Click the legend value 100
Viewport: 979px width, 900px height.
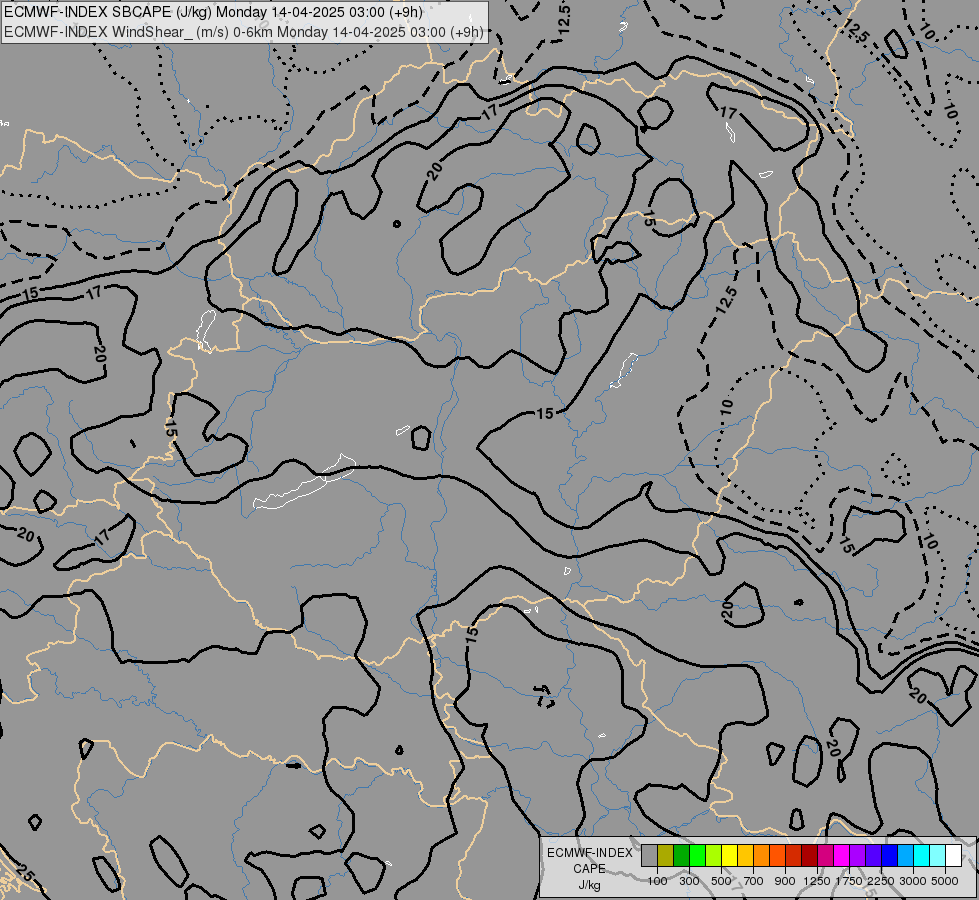(x=657, y=881)
